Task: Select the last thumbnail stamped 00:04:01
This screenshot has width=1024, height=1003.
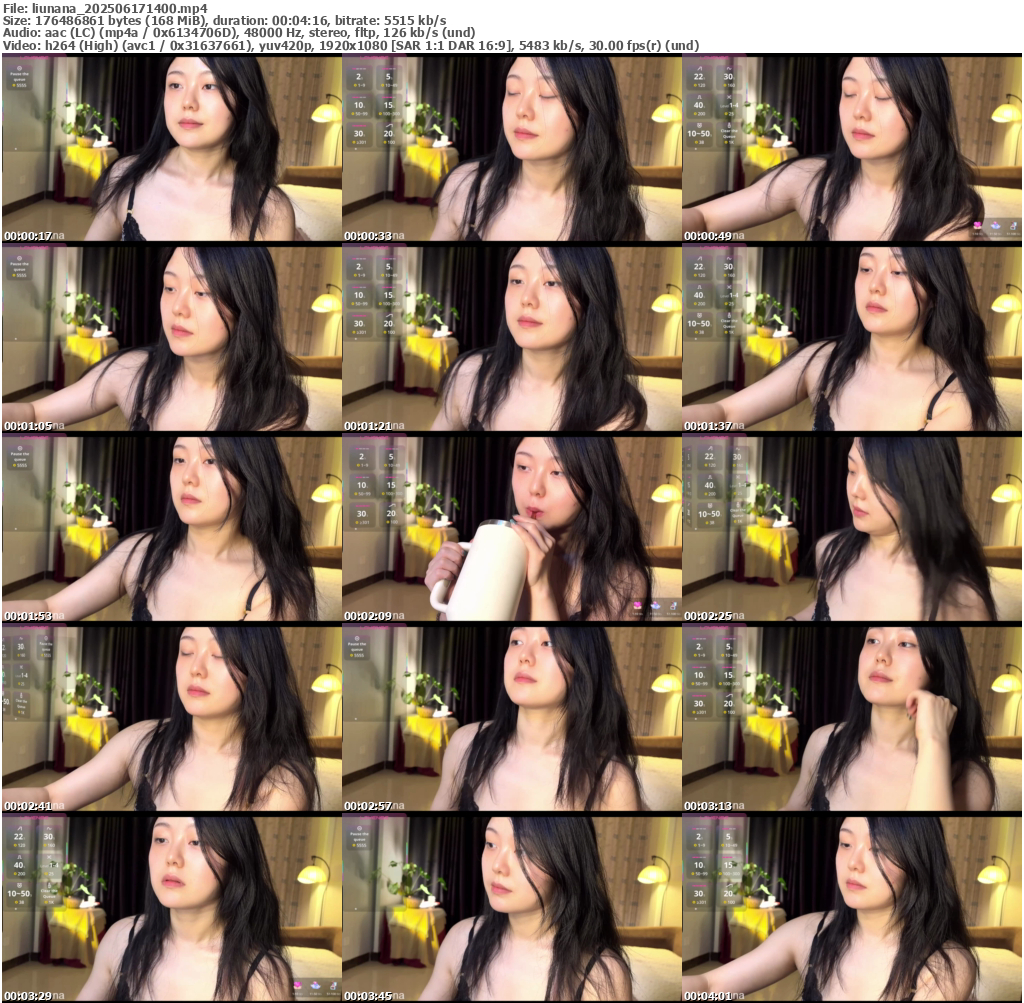Action: pos(852,909)
